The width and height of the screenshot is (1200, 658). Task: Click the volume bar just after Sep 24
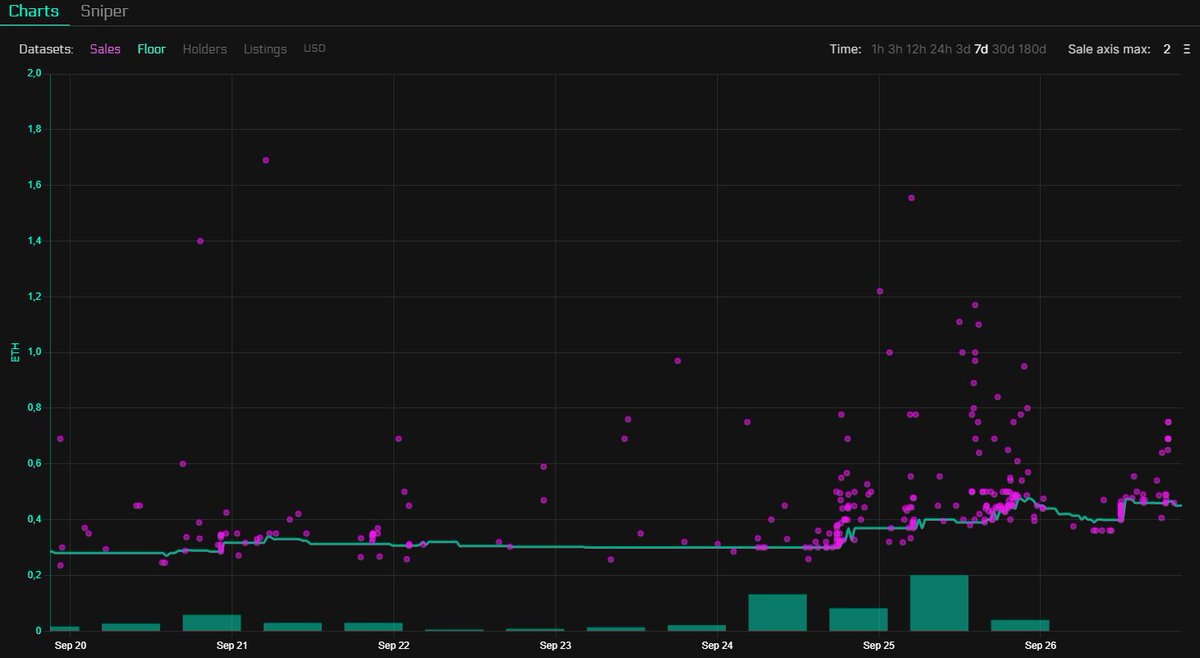pyautogui.click(x=777, y=613)
